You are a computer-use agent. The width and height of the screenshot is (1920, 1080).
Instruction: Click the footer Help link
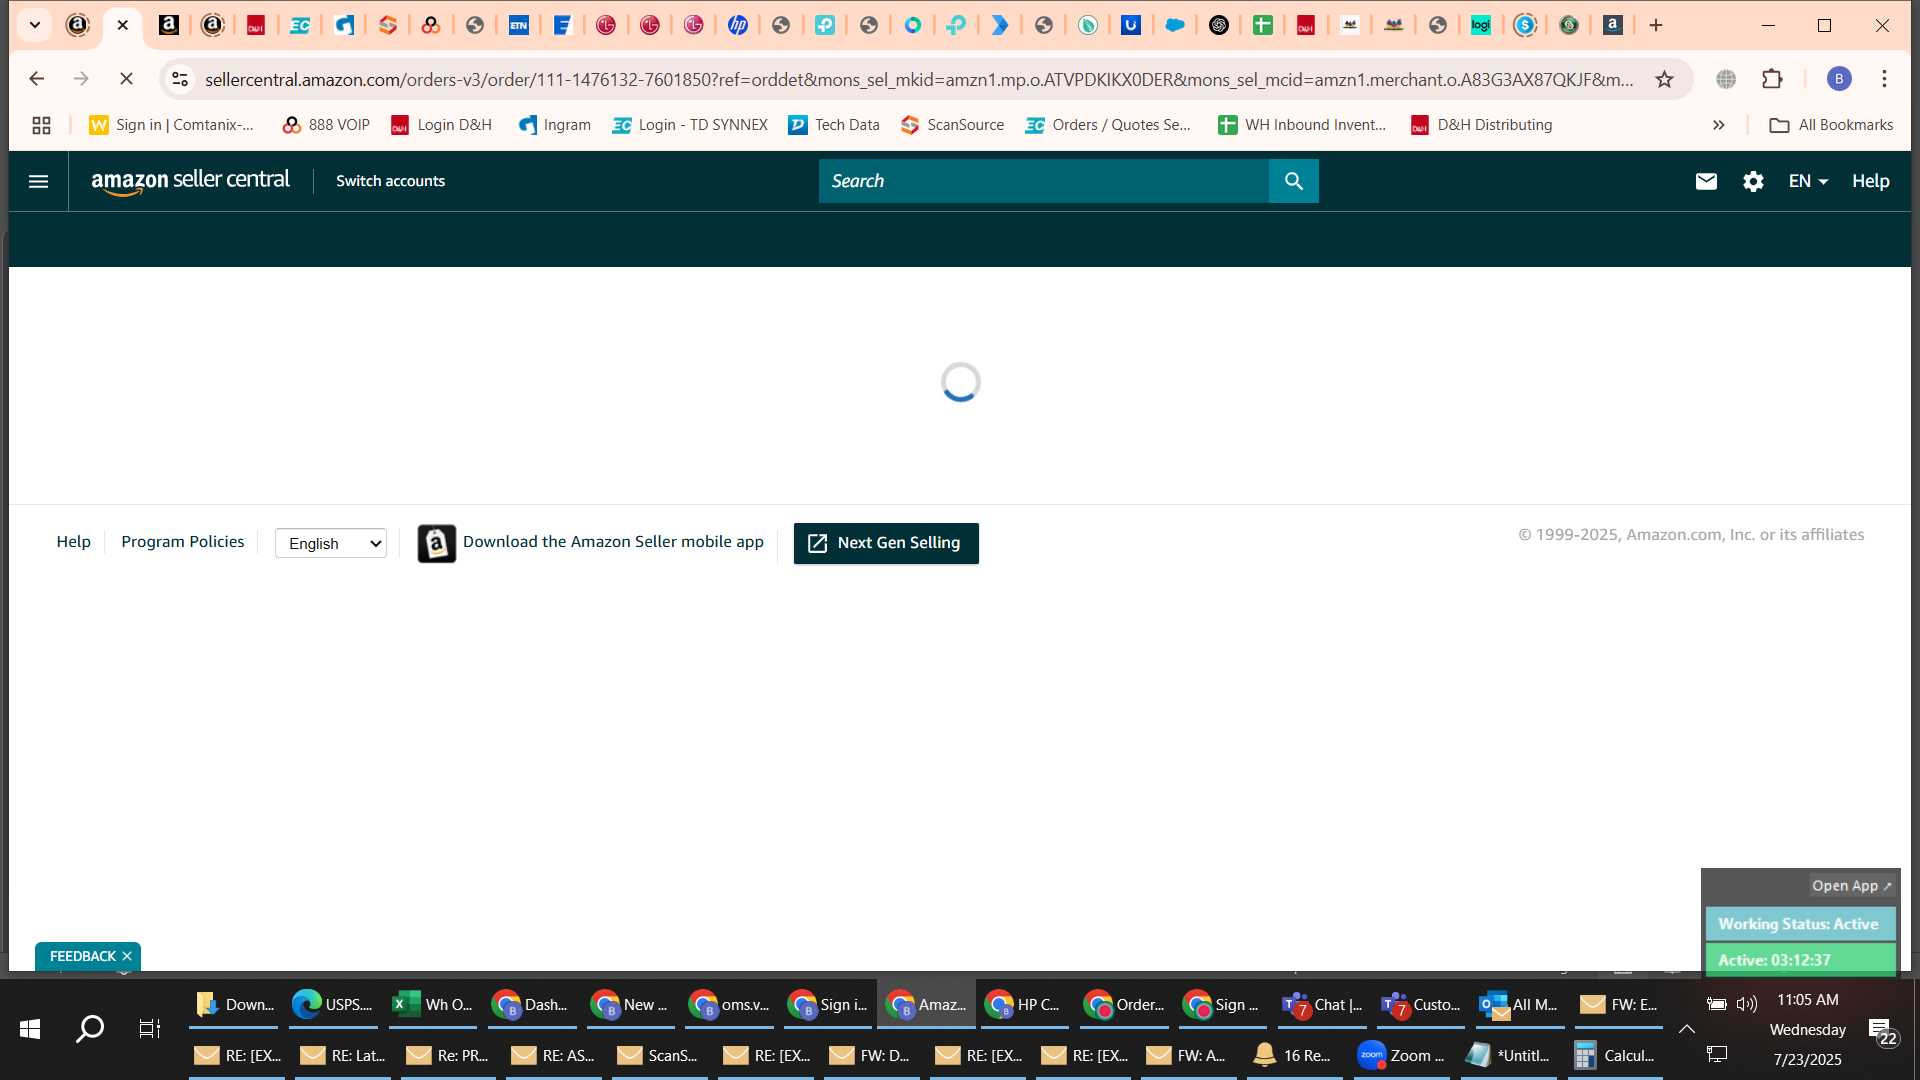coord(73,541)
